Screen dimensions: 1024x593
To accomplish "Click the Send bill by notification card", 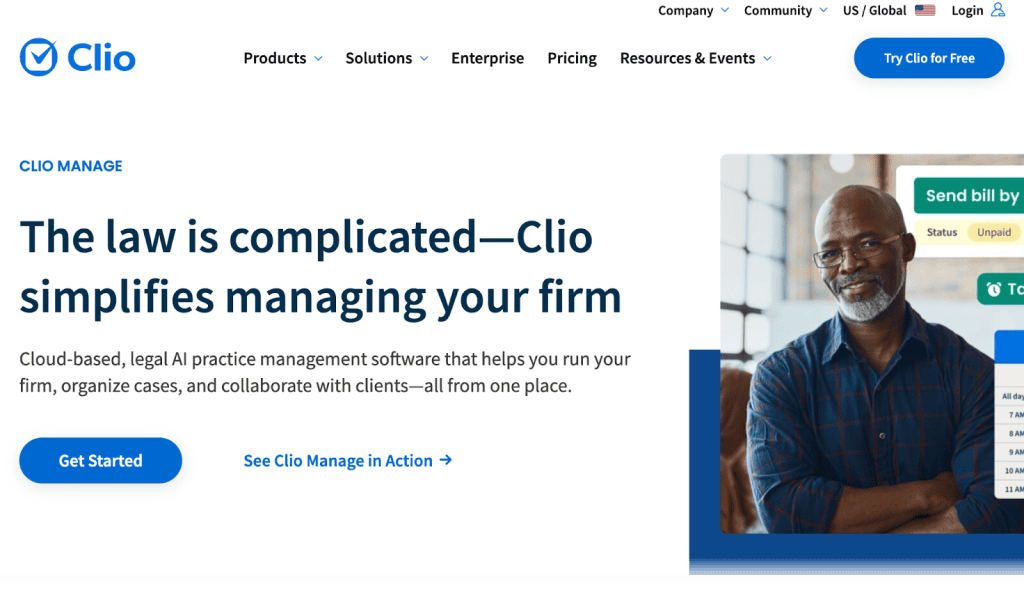I will [970, 195].
